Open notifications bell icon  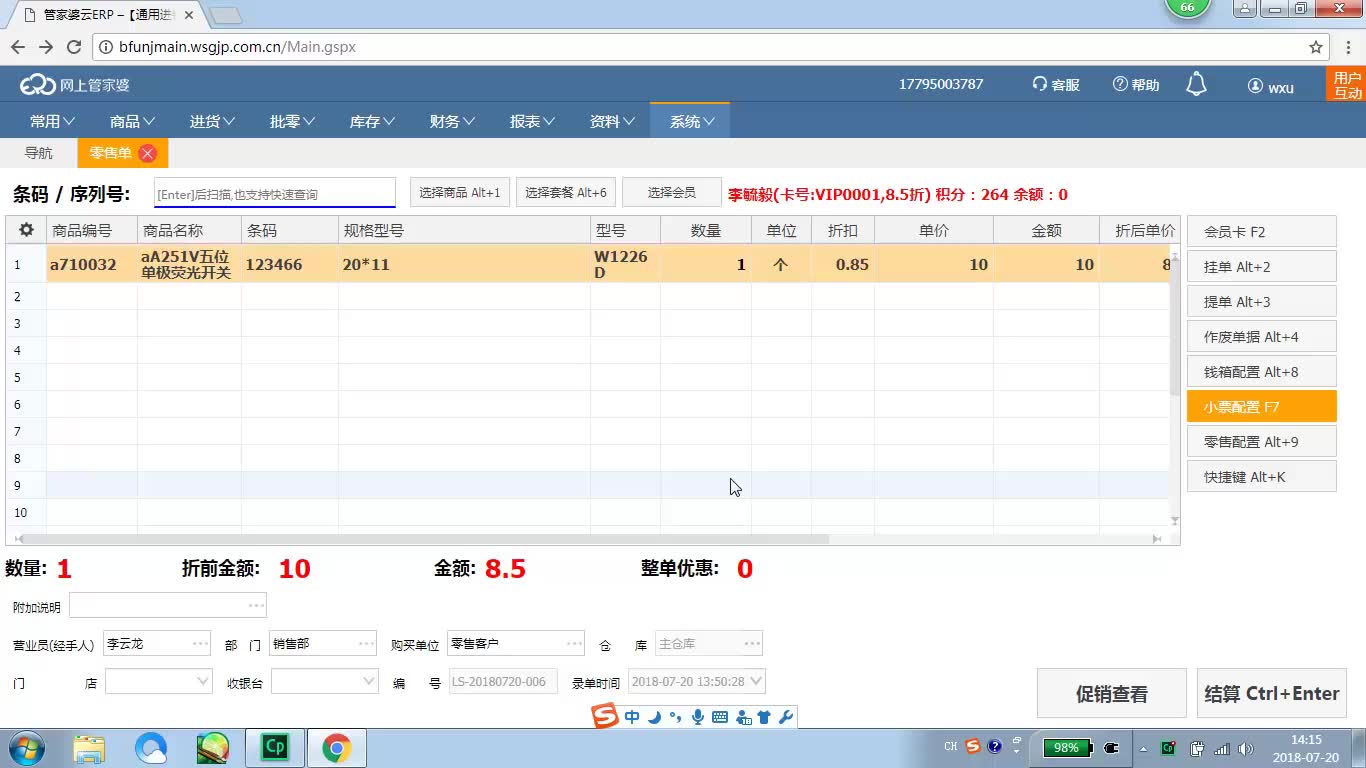pyautogui.click(x=1196, y=85)
